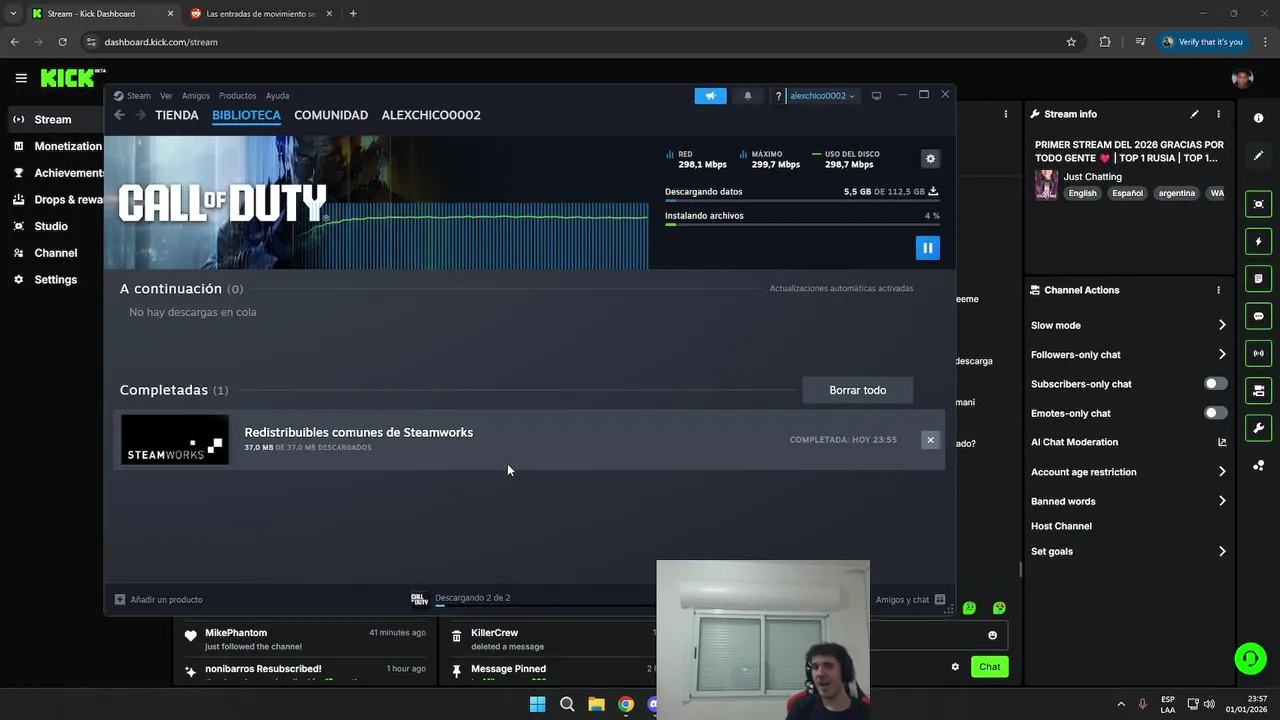1280x720 pixels.
Task: Switch to TIENDA tab in Steam
Action: 177,115
